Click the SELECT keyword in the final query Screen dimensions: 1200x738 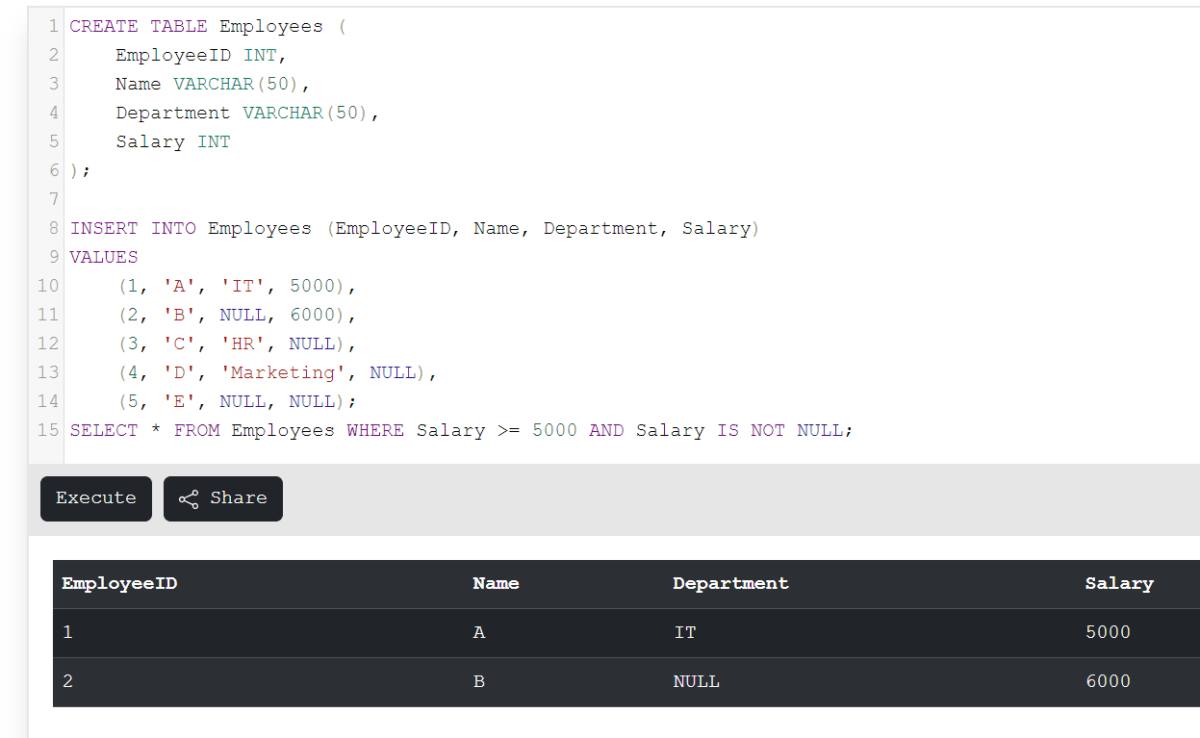click(104, 430)
